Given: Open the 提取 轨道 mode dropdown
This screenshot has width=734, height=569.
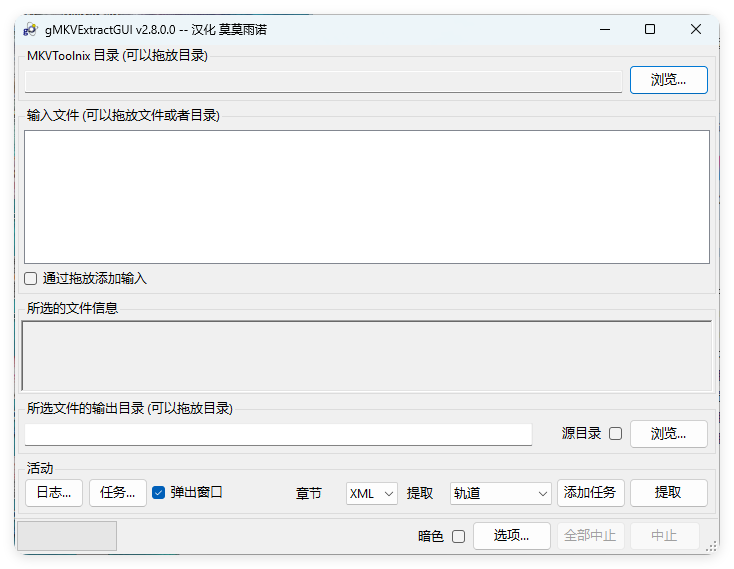Looking at the screenshot, I should pyautogui.click(x=500, y=493).
